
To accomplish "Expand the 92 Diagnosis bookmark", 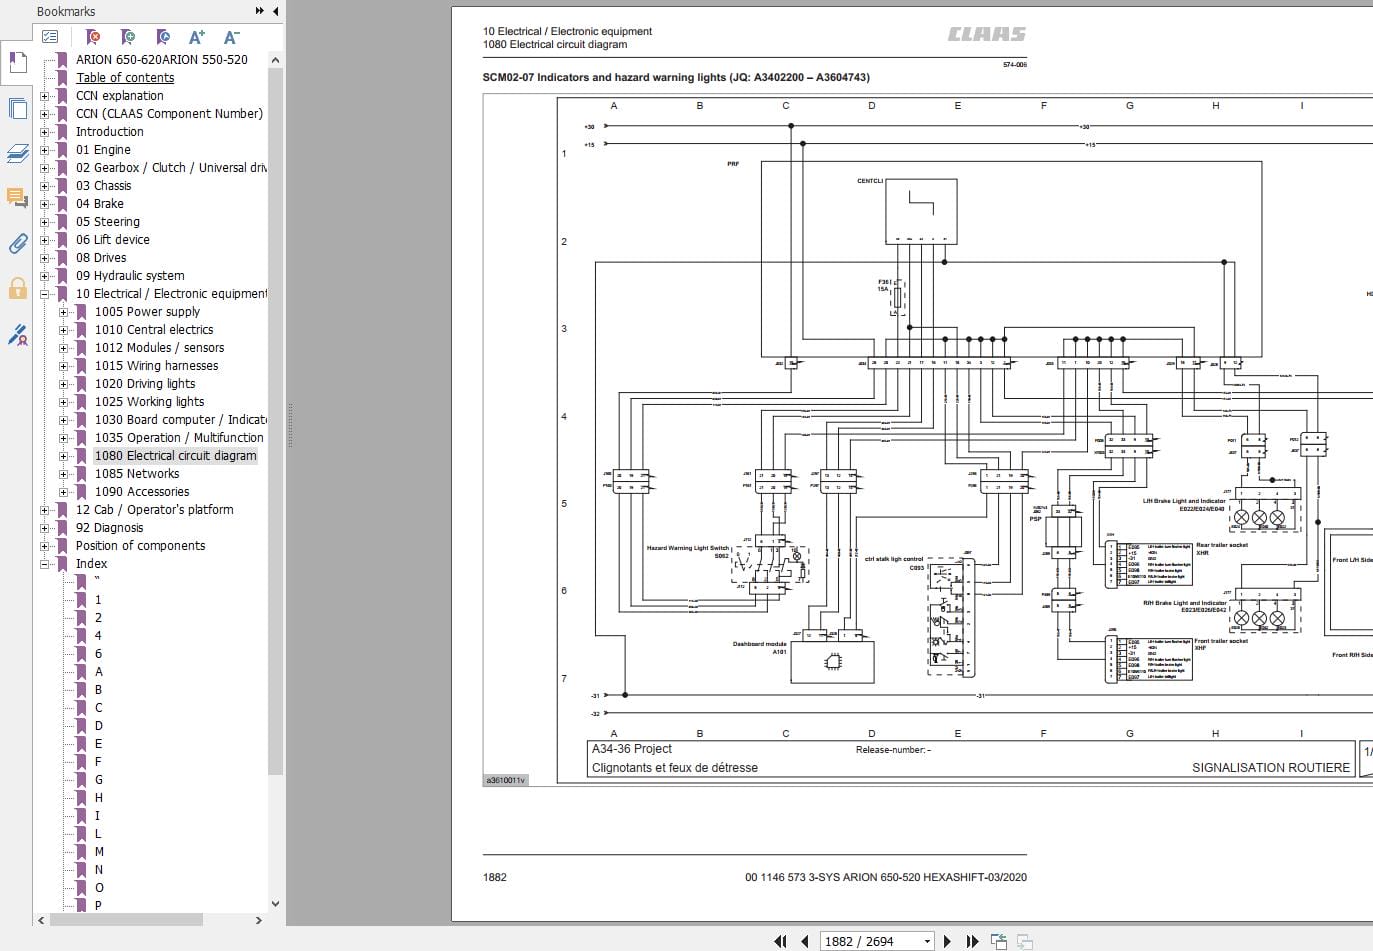I will (44, 528).
